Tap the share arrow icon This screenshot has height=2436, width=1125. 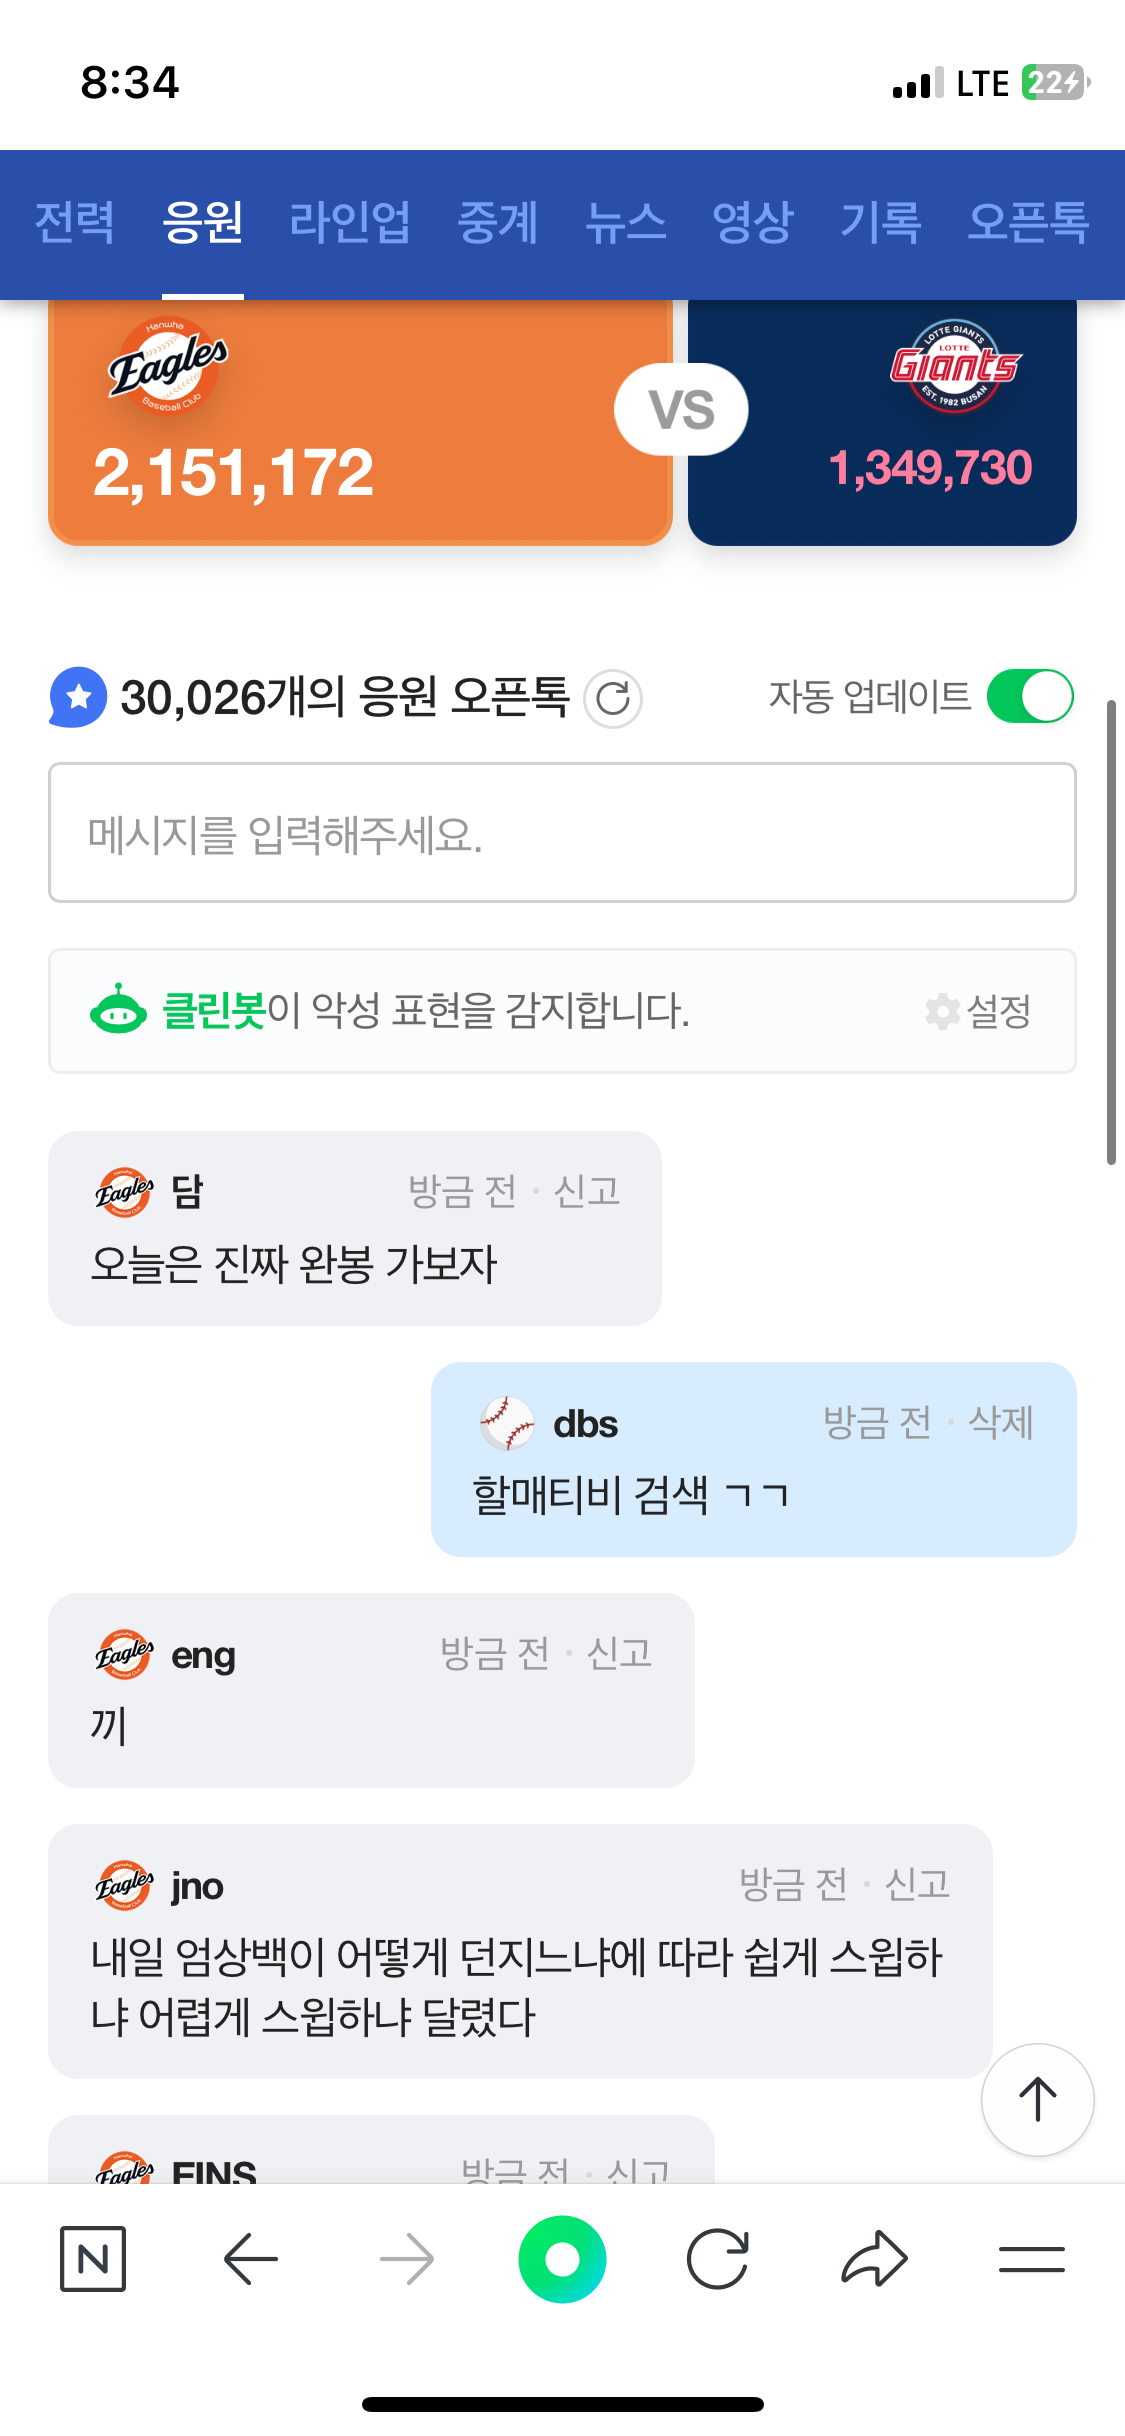click(x=874, y=2258)
